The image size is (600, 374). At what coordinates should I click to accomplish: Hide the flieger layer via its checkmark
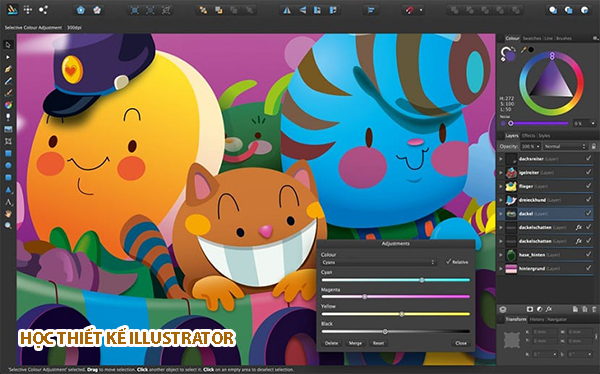[588, 186]
